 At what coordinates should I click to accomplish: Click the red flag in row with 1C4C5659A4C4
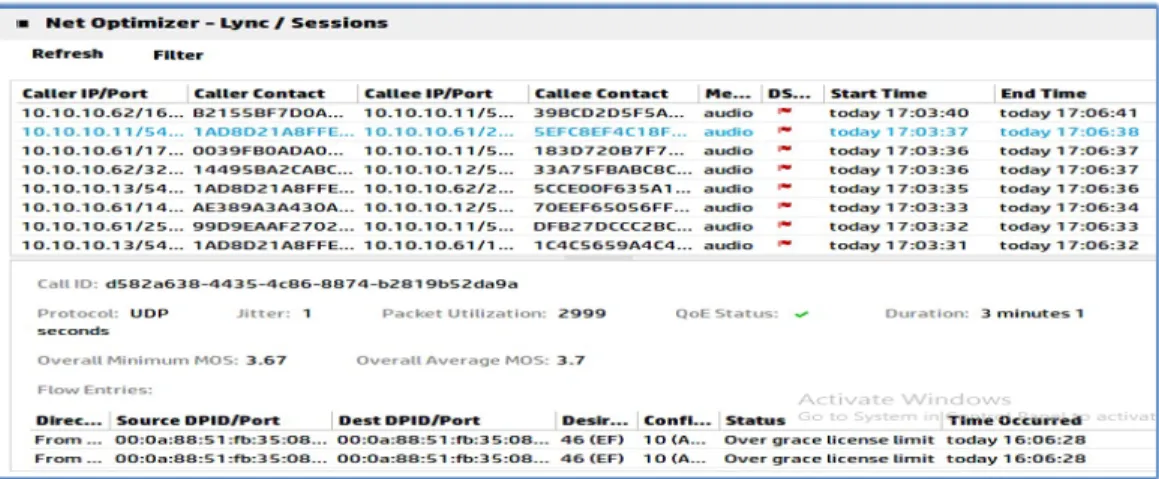pyautogui.click(x=786, y=245)
